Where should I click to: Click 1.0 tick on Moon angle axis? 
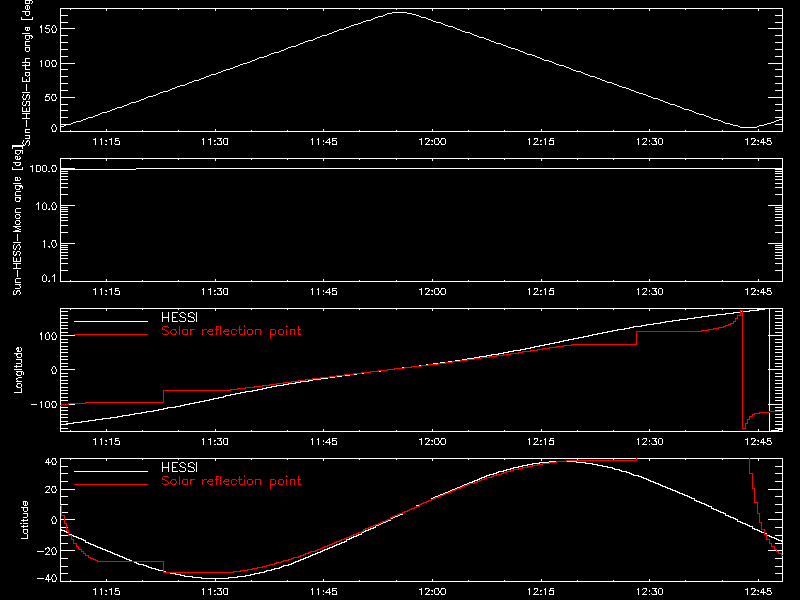coord(49,244)
